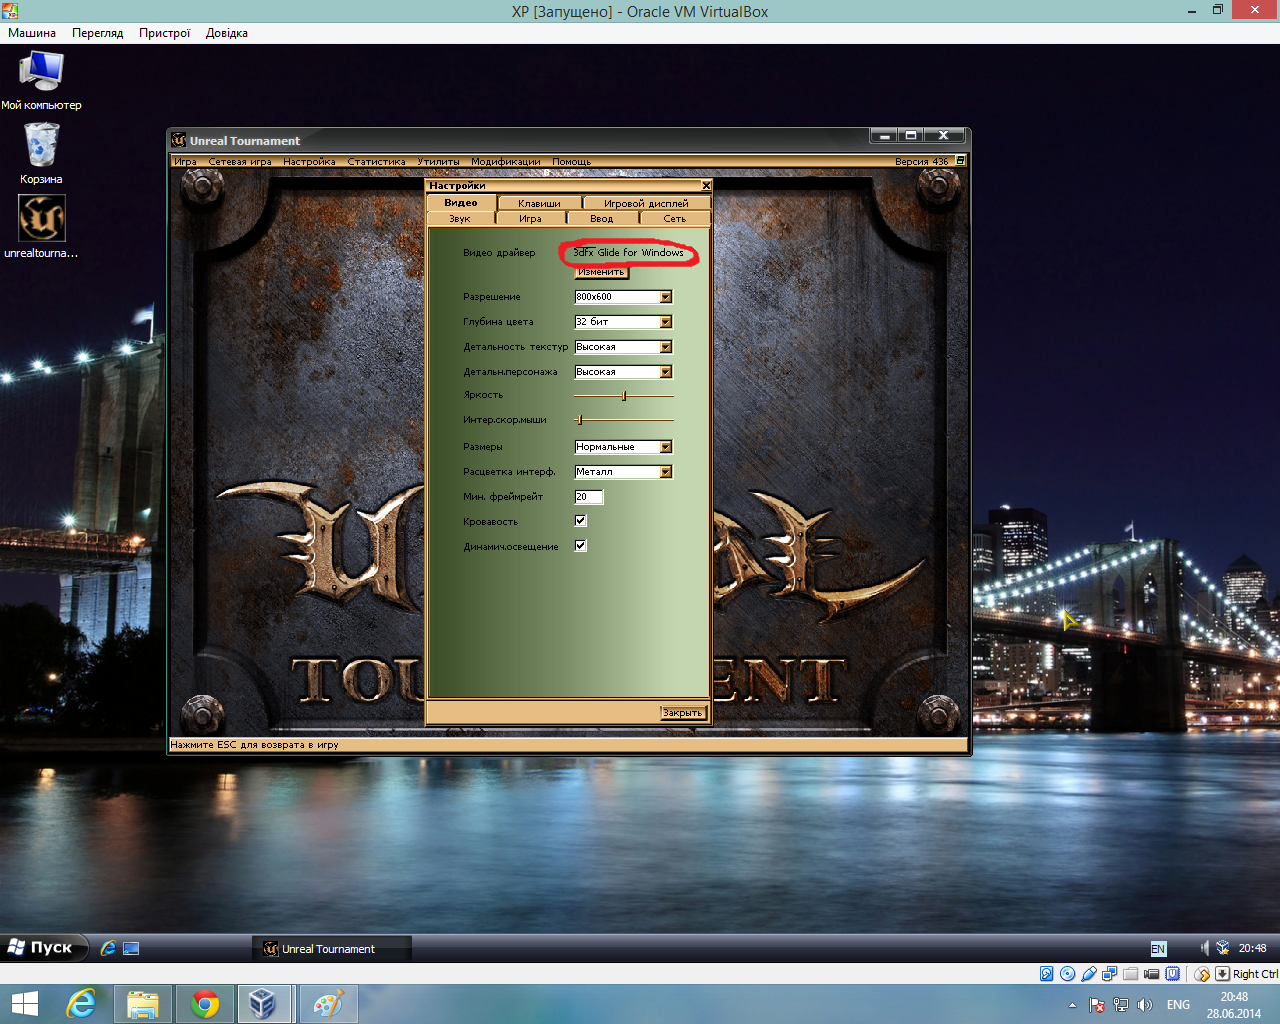
Task: Select the unrealtourna... desktop shortcut
Action: [x=41, y=227]
